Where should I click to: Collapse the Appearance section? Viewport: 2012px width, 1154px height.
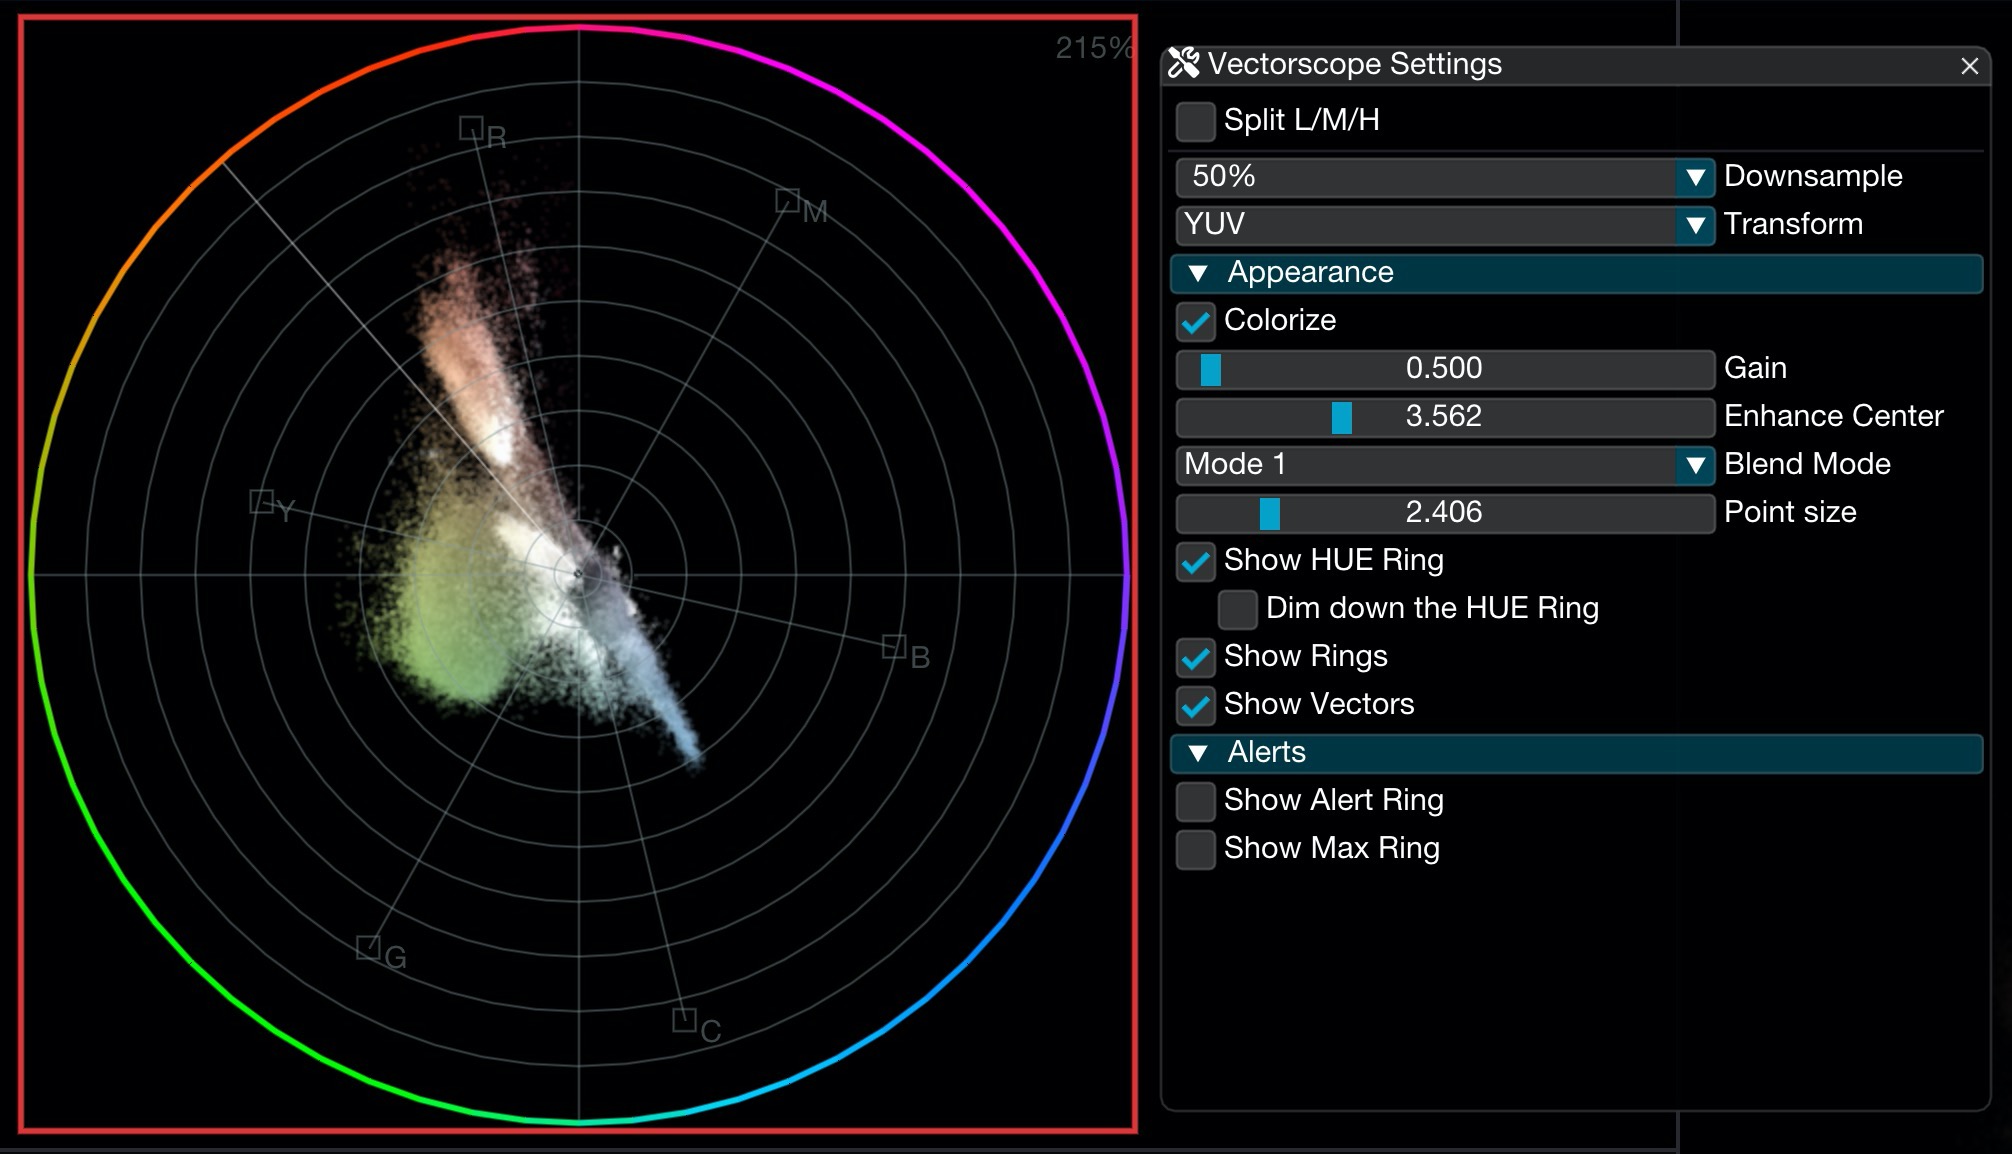click(x=1199, y=273)
